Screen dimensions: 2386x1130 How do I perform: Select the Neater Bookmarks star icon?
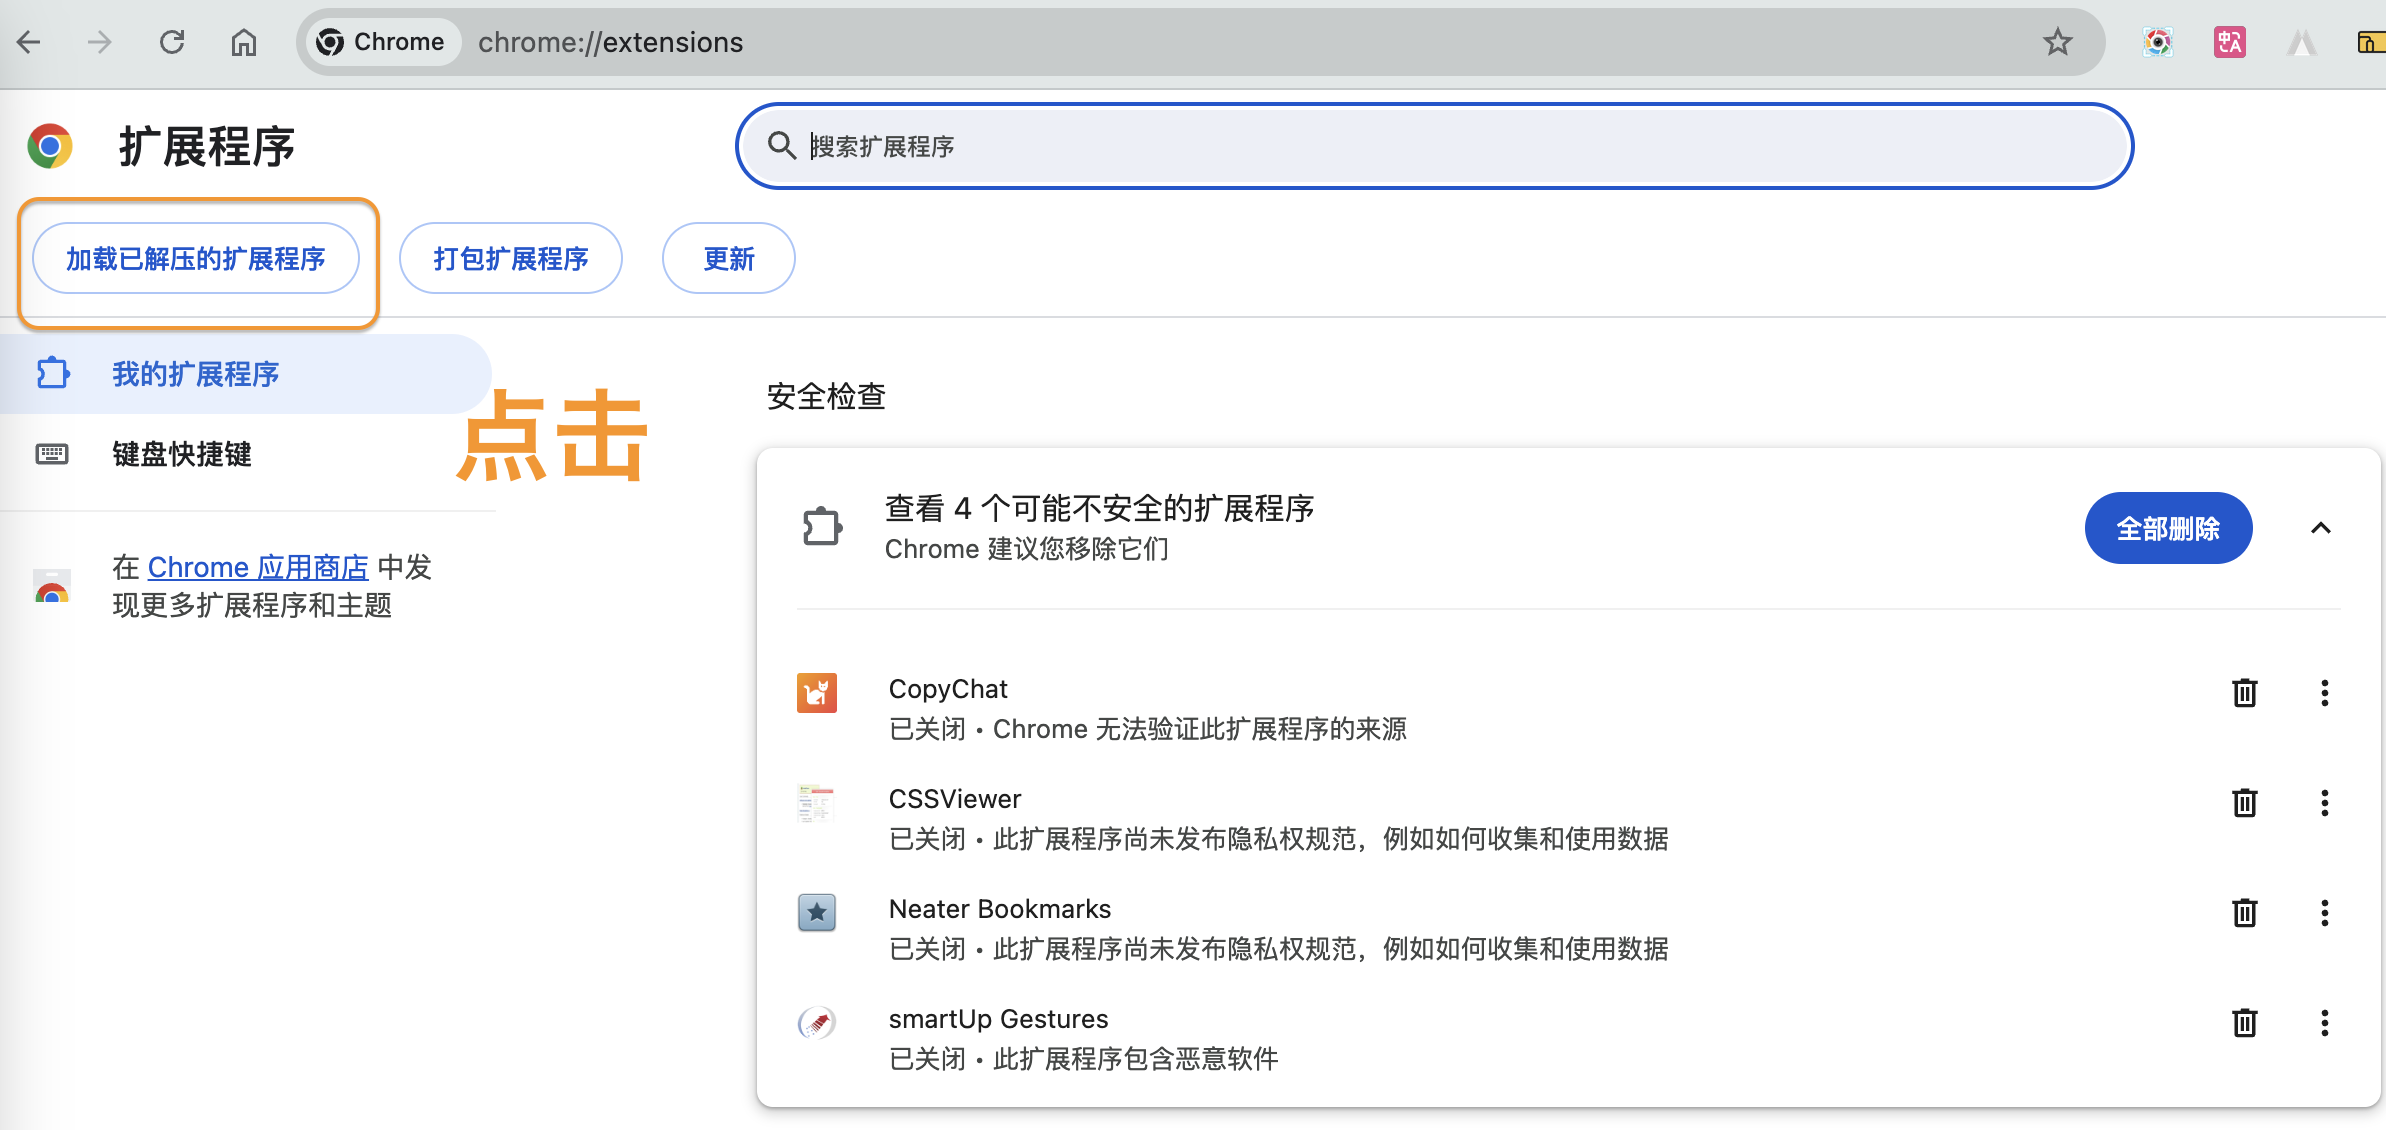pos(817,912)
